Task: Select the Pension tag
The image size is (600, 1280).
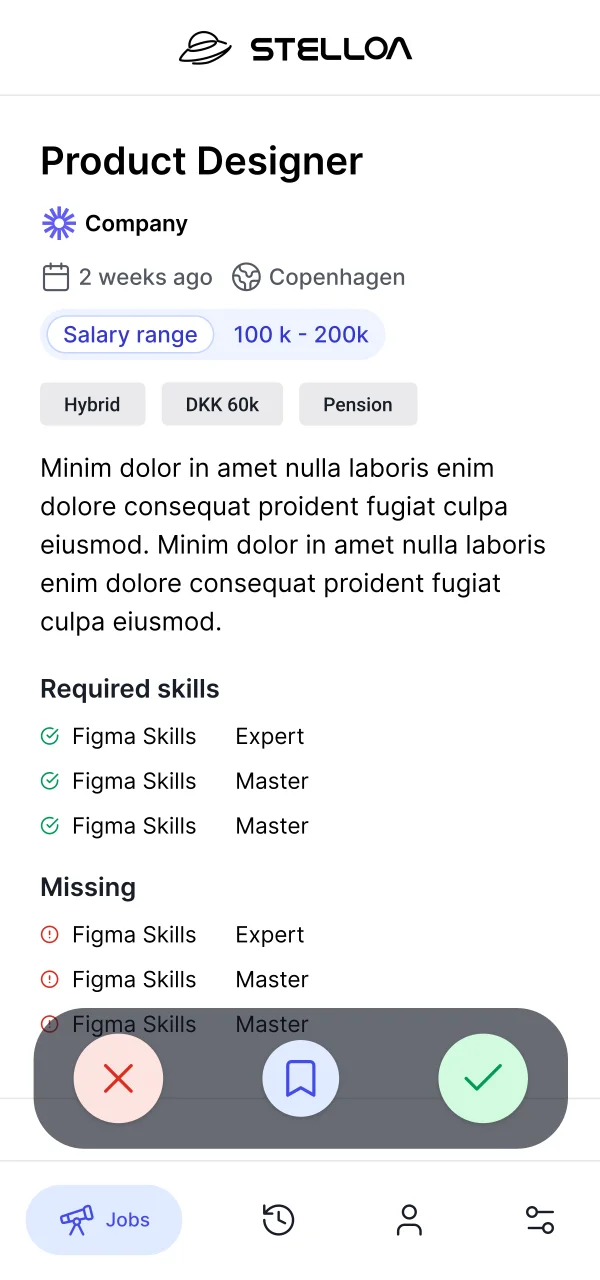Action: 358,404
